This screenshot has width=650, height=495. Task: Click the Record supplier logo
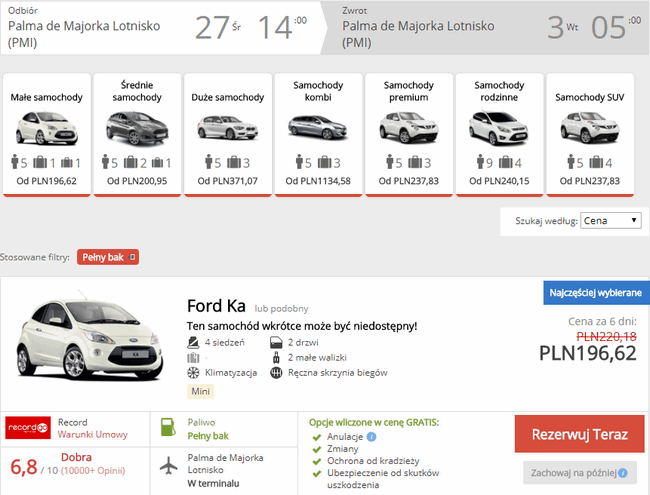28,427
